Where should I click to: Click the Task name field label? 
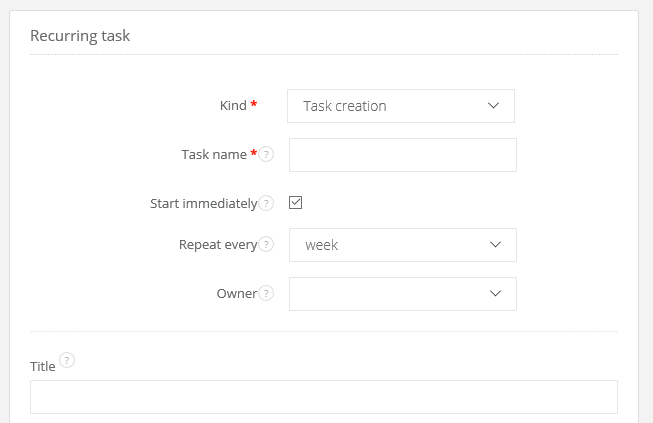(214, 155)
